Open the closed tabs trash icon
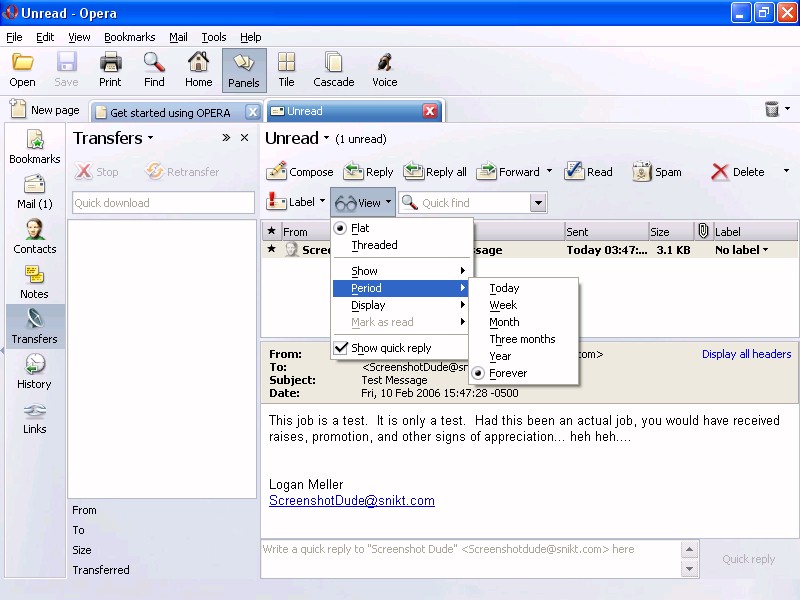The image size is (800, 600). (x=772, y=109)
